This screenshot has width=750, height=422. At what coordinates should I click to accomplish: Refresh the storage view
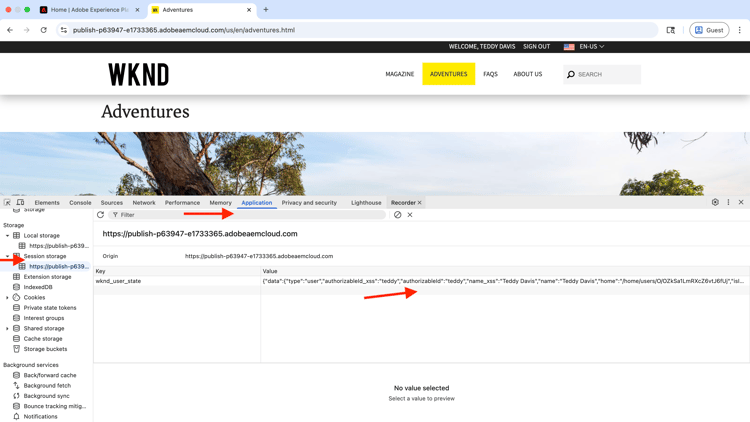(x=100, y=215)
